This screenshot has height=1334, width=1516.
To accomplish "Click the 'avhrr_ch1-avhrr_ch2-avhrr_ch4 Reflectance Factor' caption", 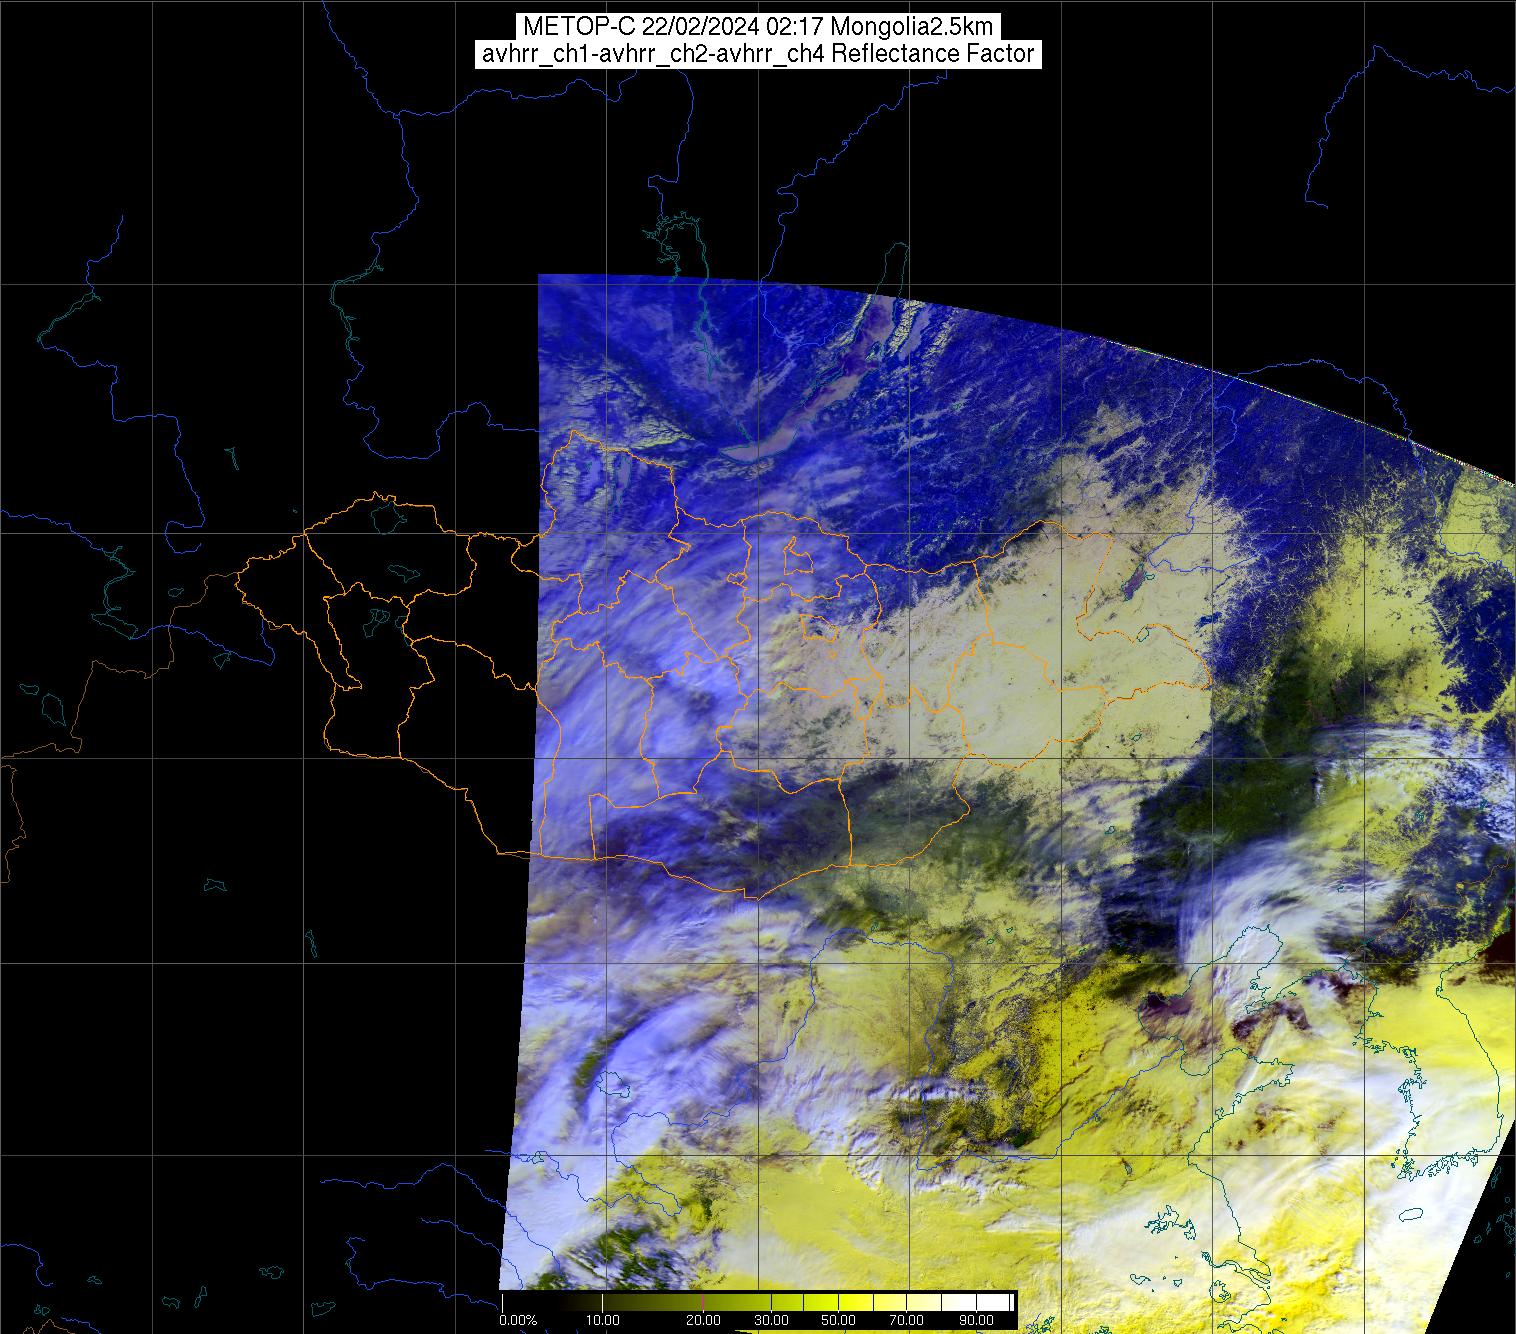I will (758, 54).
